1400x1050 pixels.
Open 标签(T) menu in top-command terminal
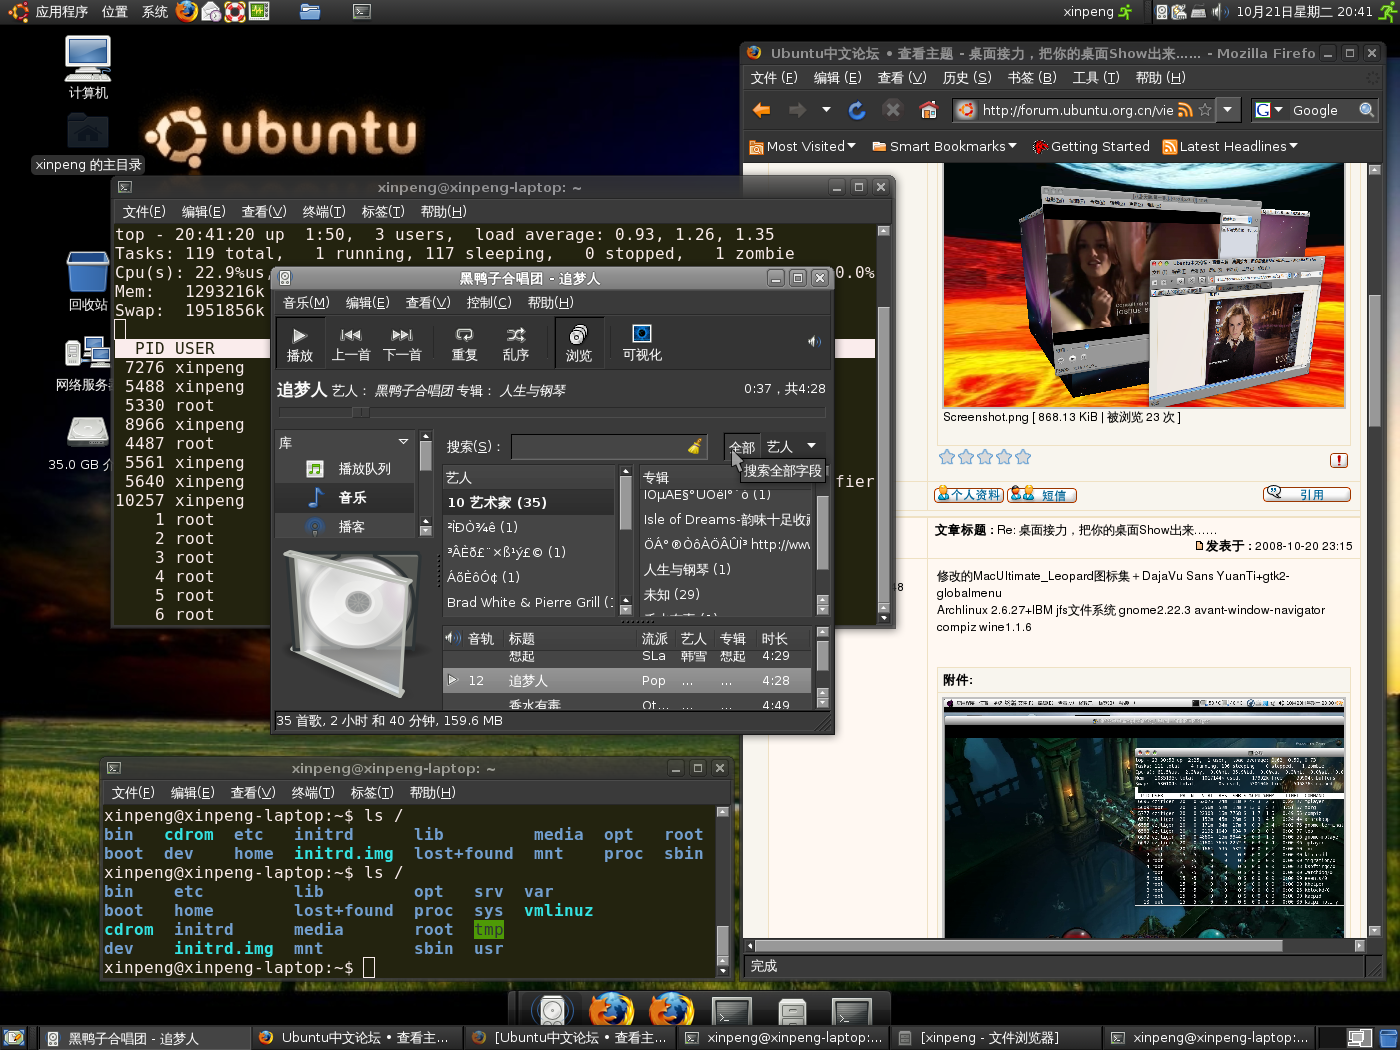tap(383, 212)
